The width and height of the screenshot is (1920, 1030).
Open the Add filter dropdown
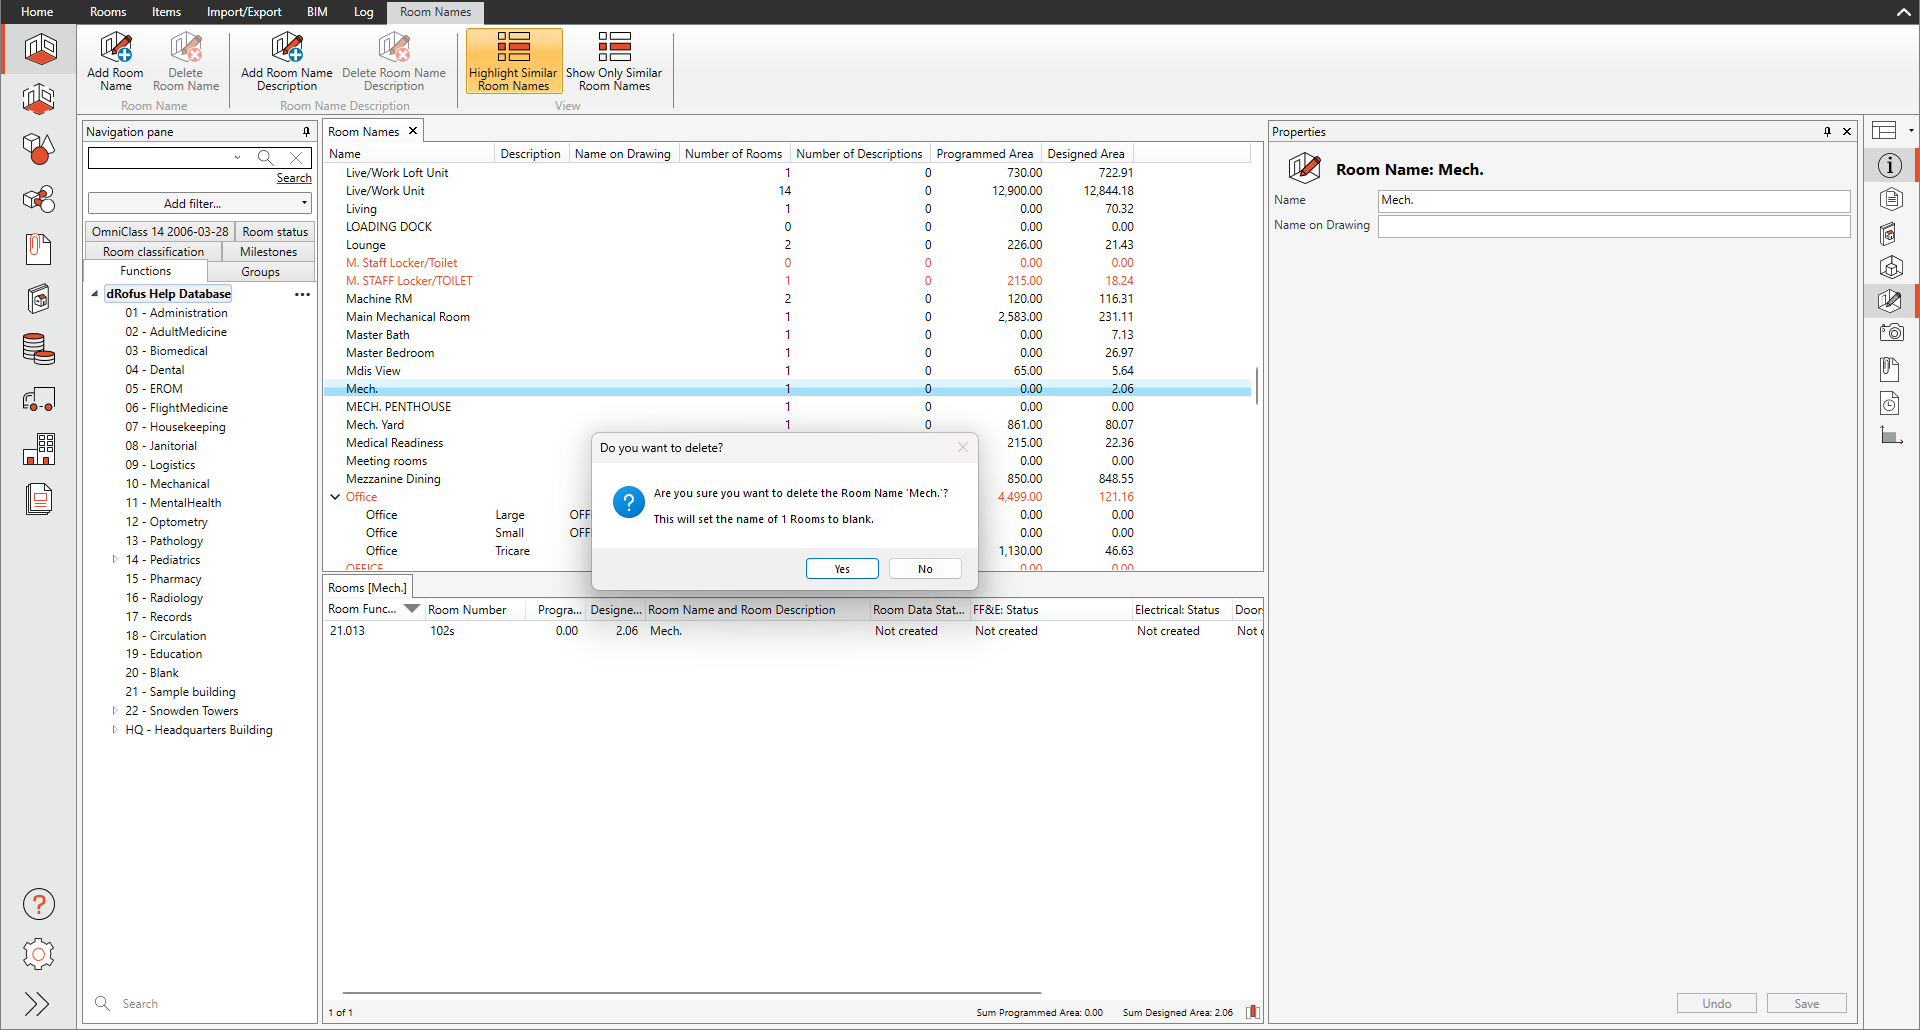(x=200, y=203)
